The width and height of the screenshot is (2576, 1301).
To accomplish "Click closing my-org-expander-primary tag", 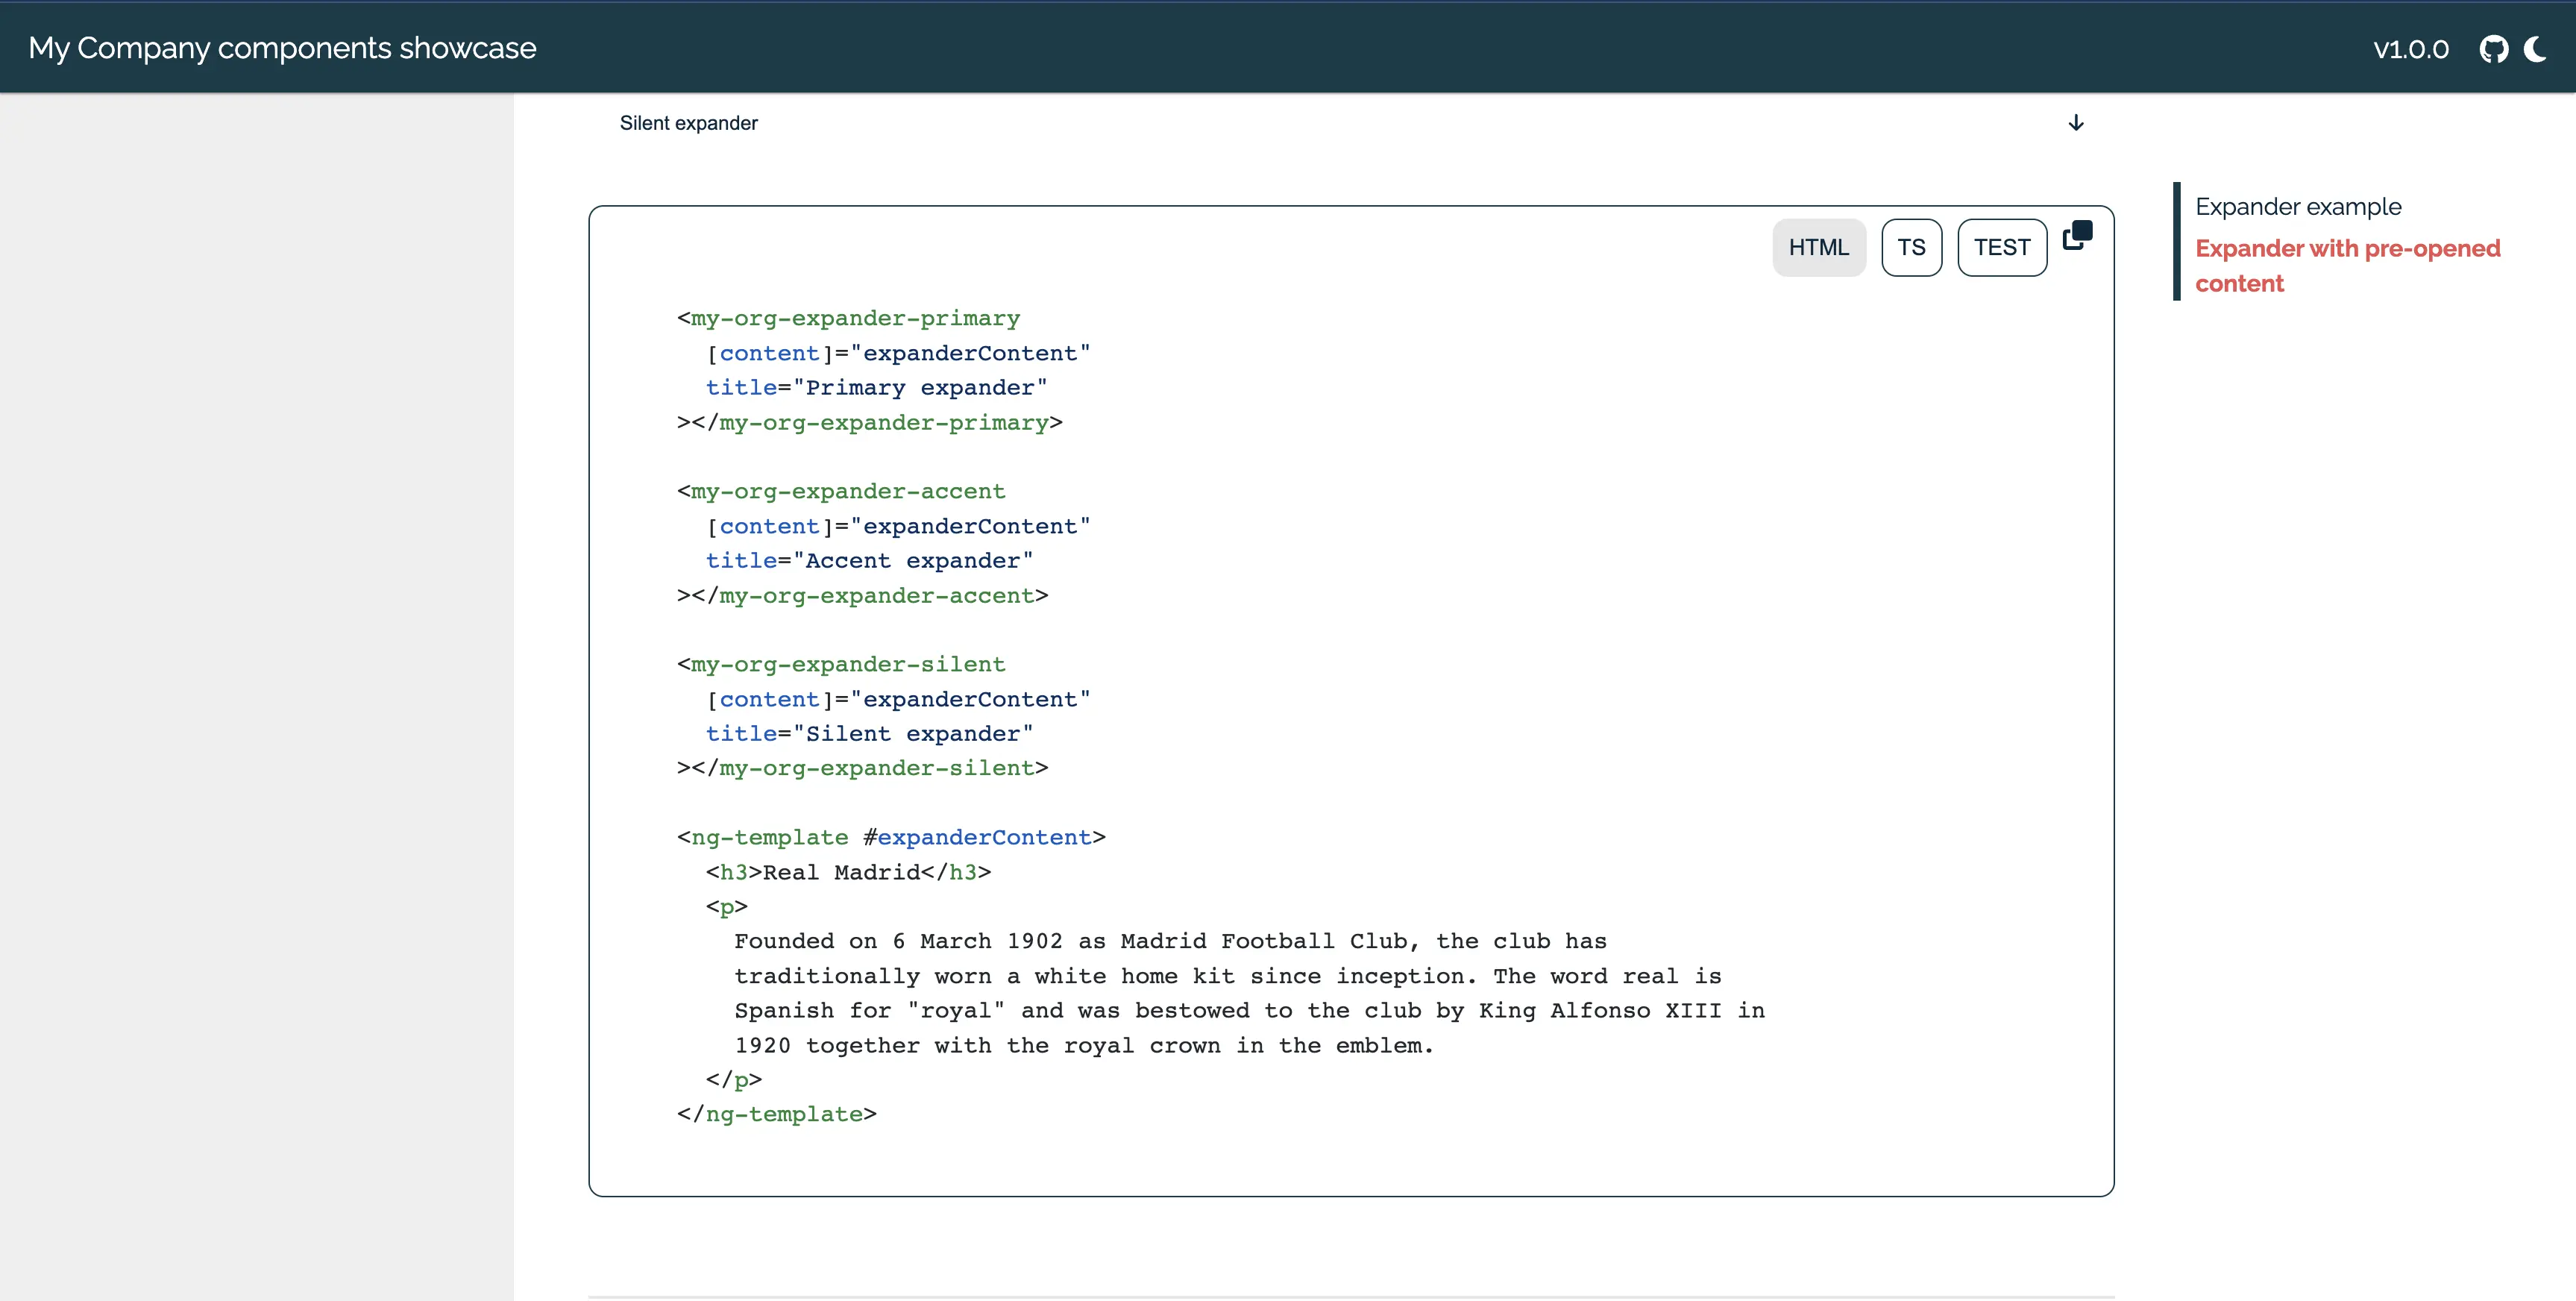I will 869,423.
